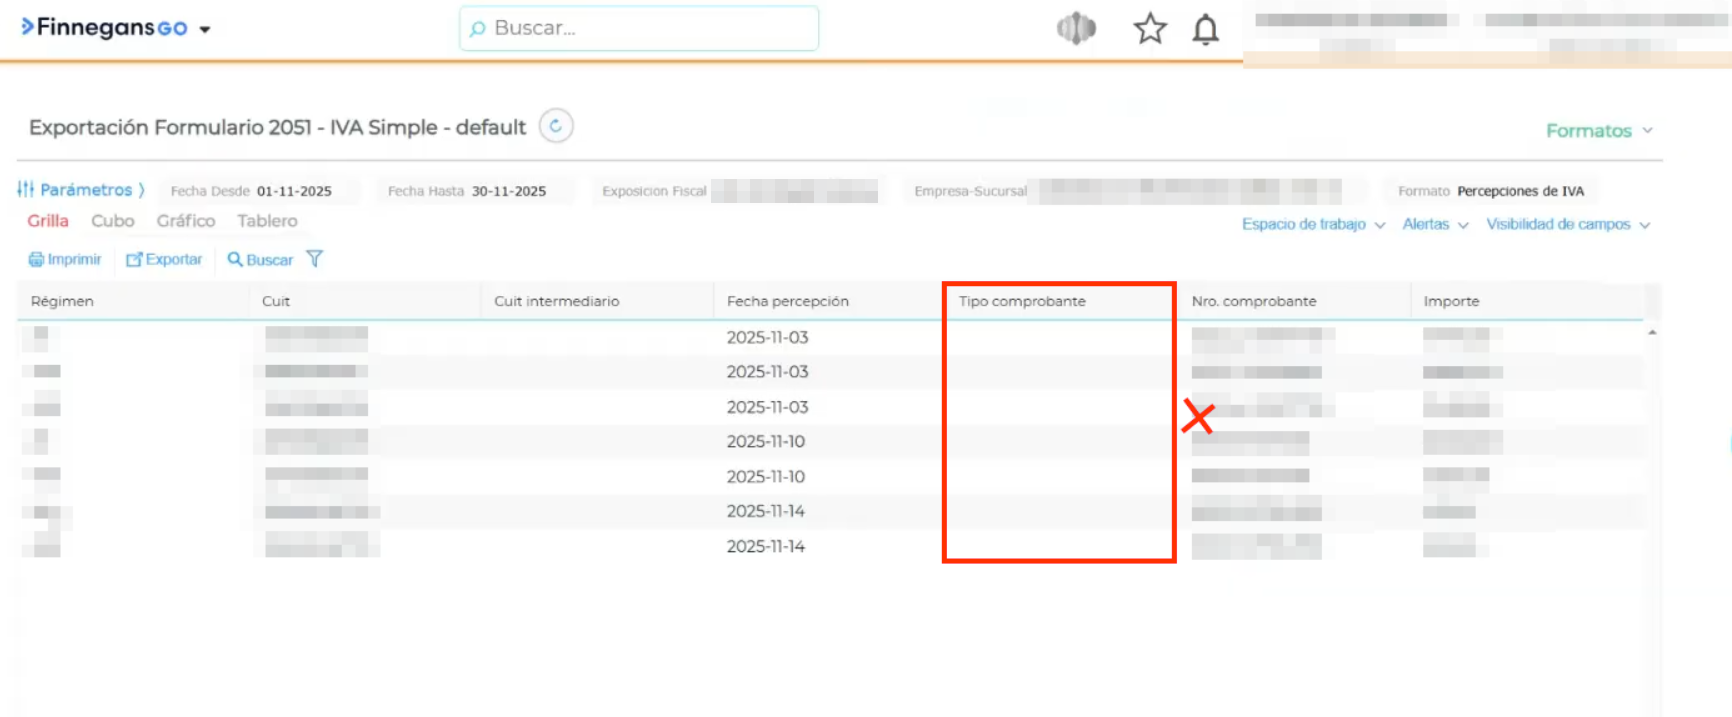Switch to the Tablero tab

point(267,221)
